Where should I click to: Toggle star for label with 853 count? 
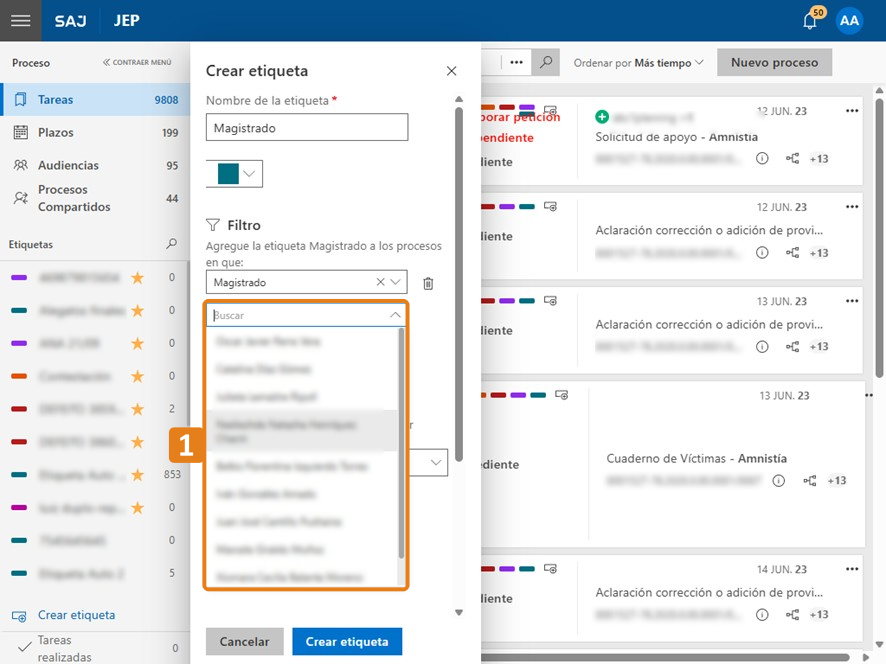pos(138,475)
